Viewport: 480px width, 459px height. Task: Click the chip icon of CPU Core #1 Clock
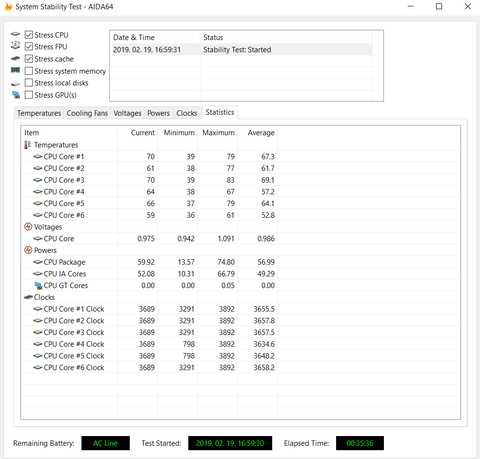point(38,309)
